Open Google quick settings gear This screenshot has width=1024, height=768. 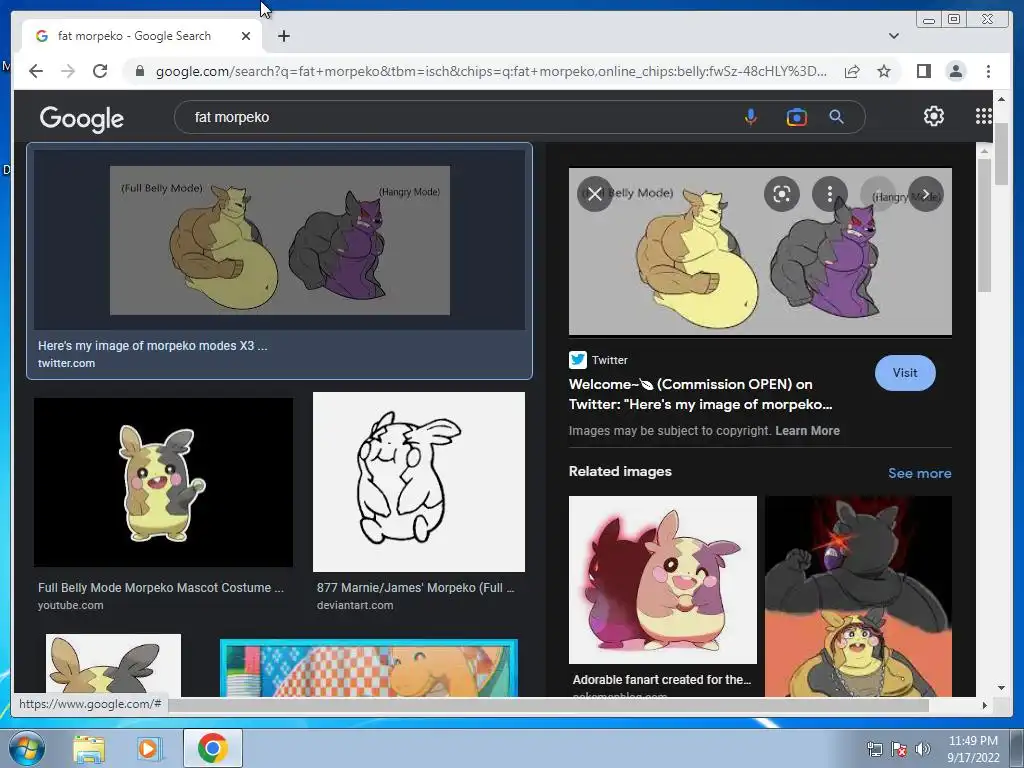click(x=934, y=116)
